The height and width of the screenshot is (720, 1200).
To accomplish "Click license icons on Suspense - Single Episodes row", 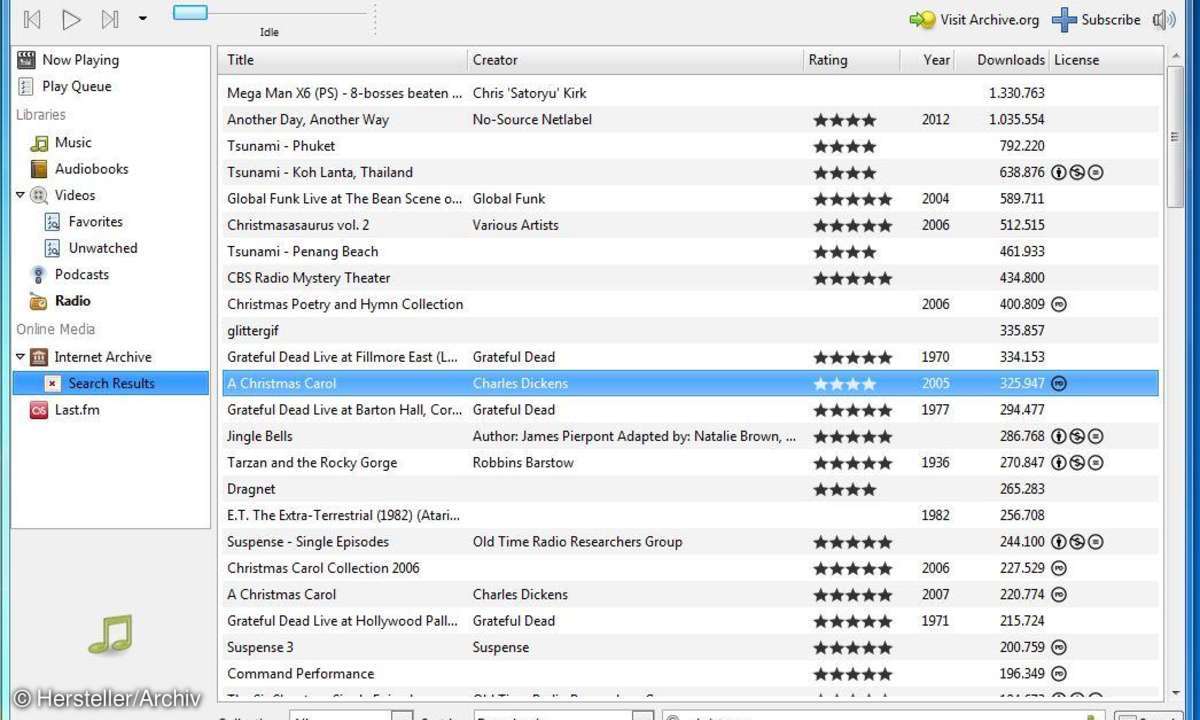I will pos(1078,541).
